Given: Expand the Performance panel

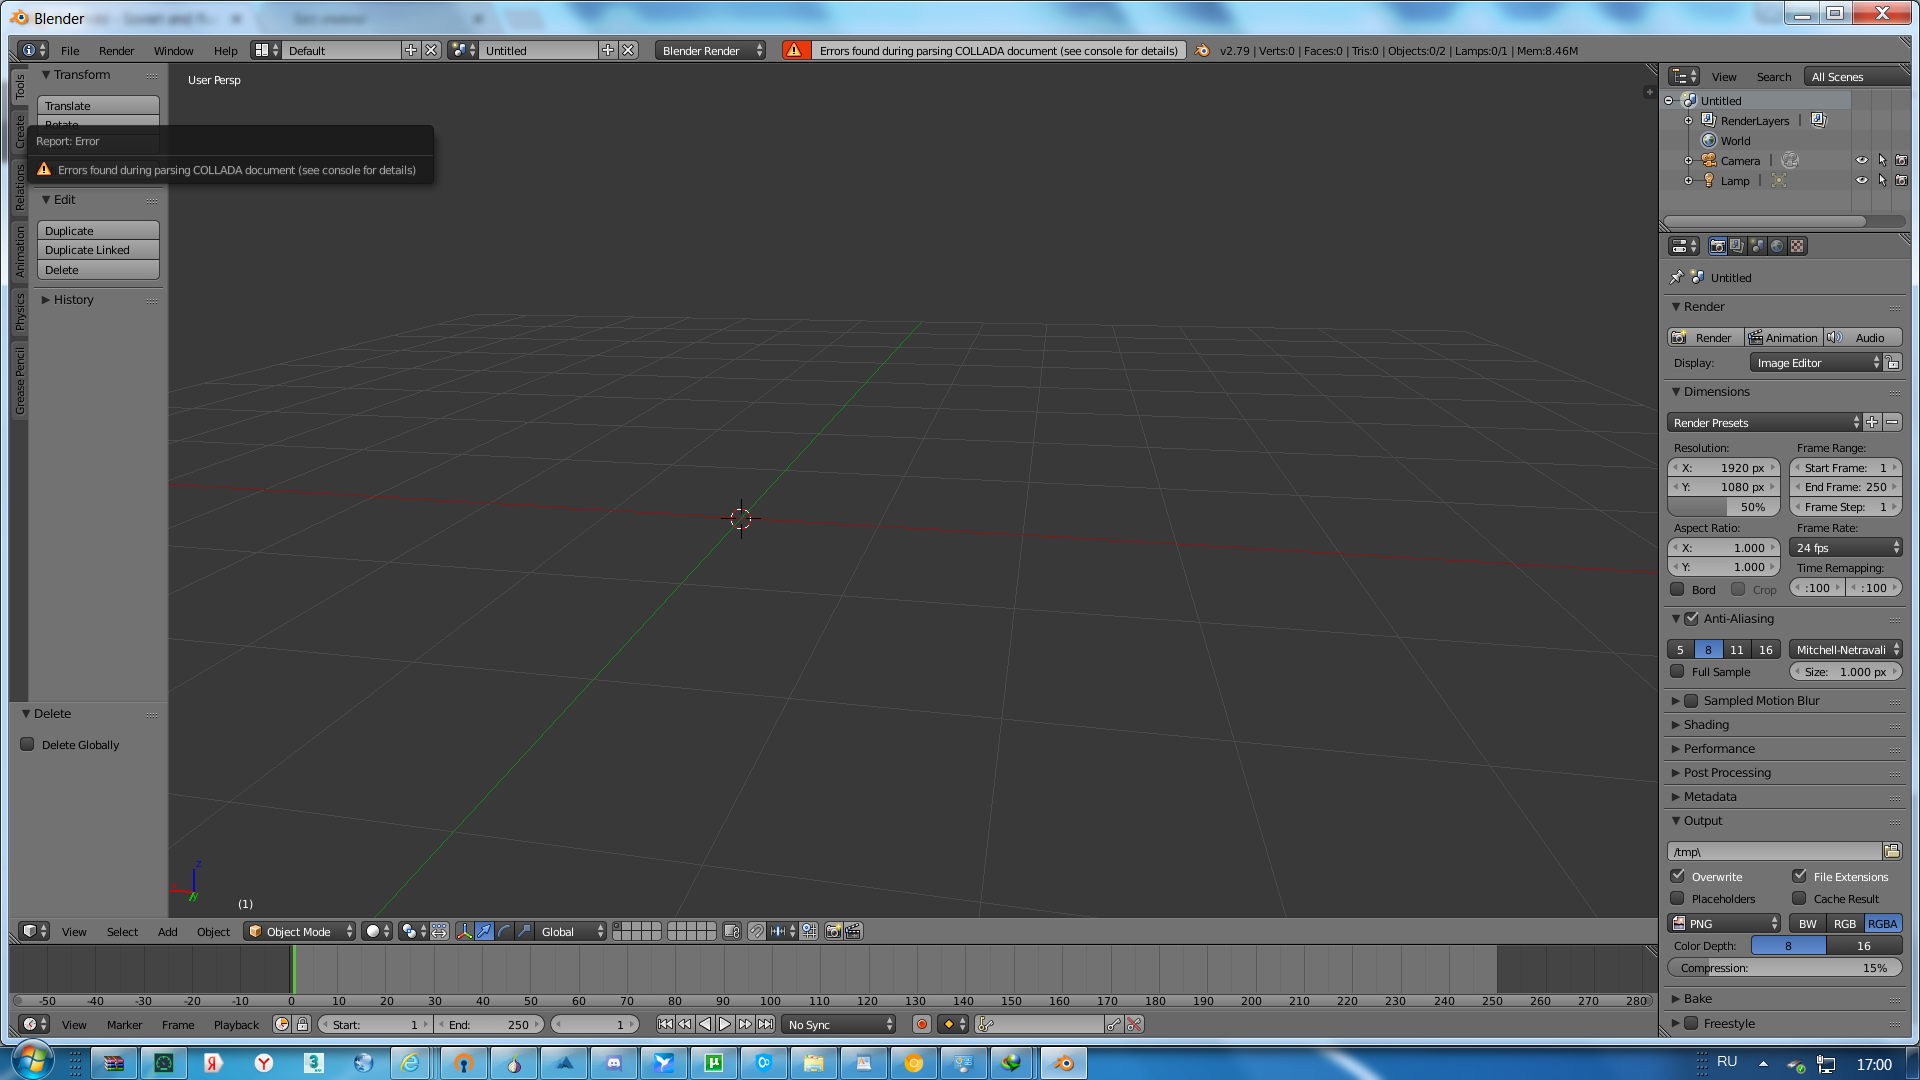Looking at the screenshot, I should [x=1718, y=748].
